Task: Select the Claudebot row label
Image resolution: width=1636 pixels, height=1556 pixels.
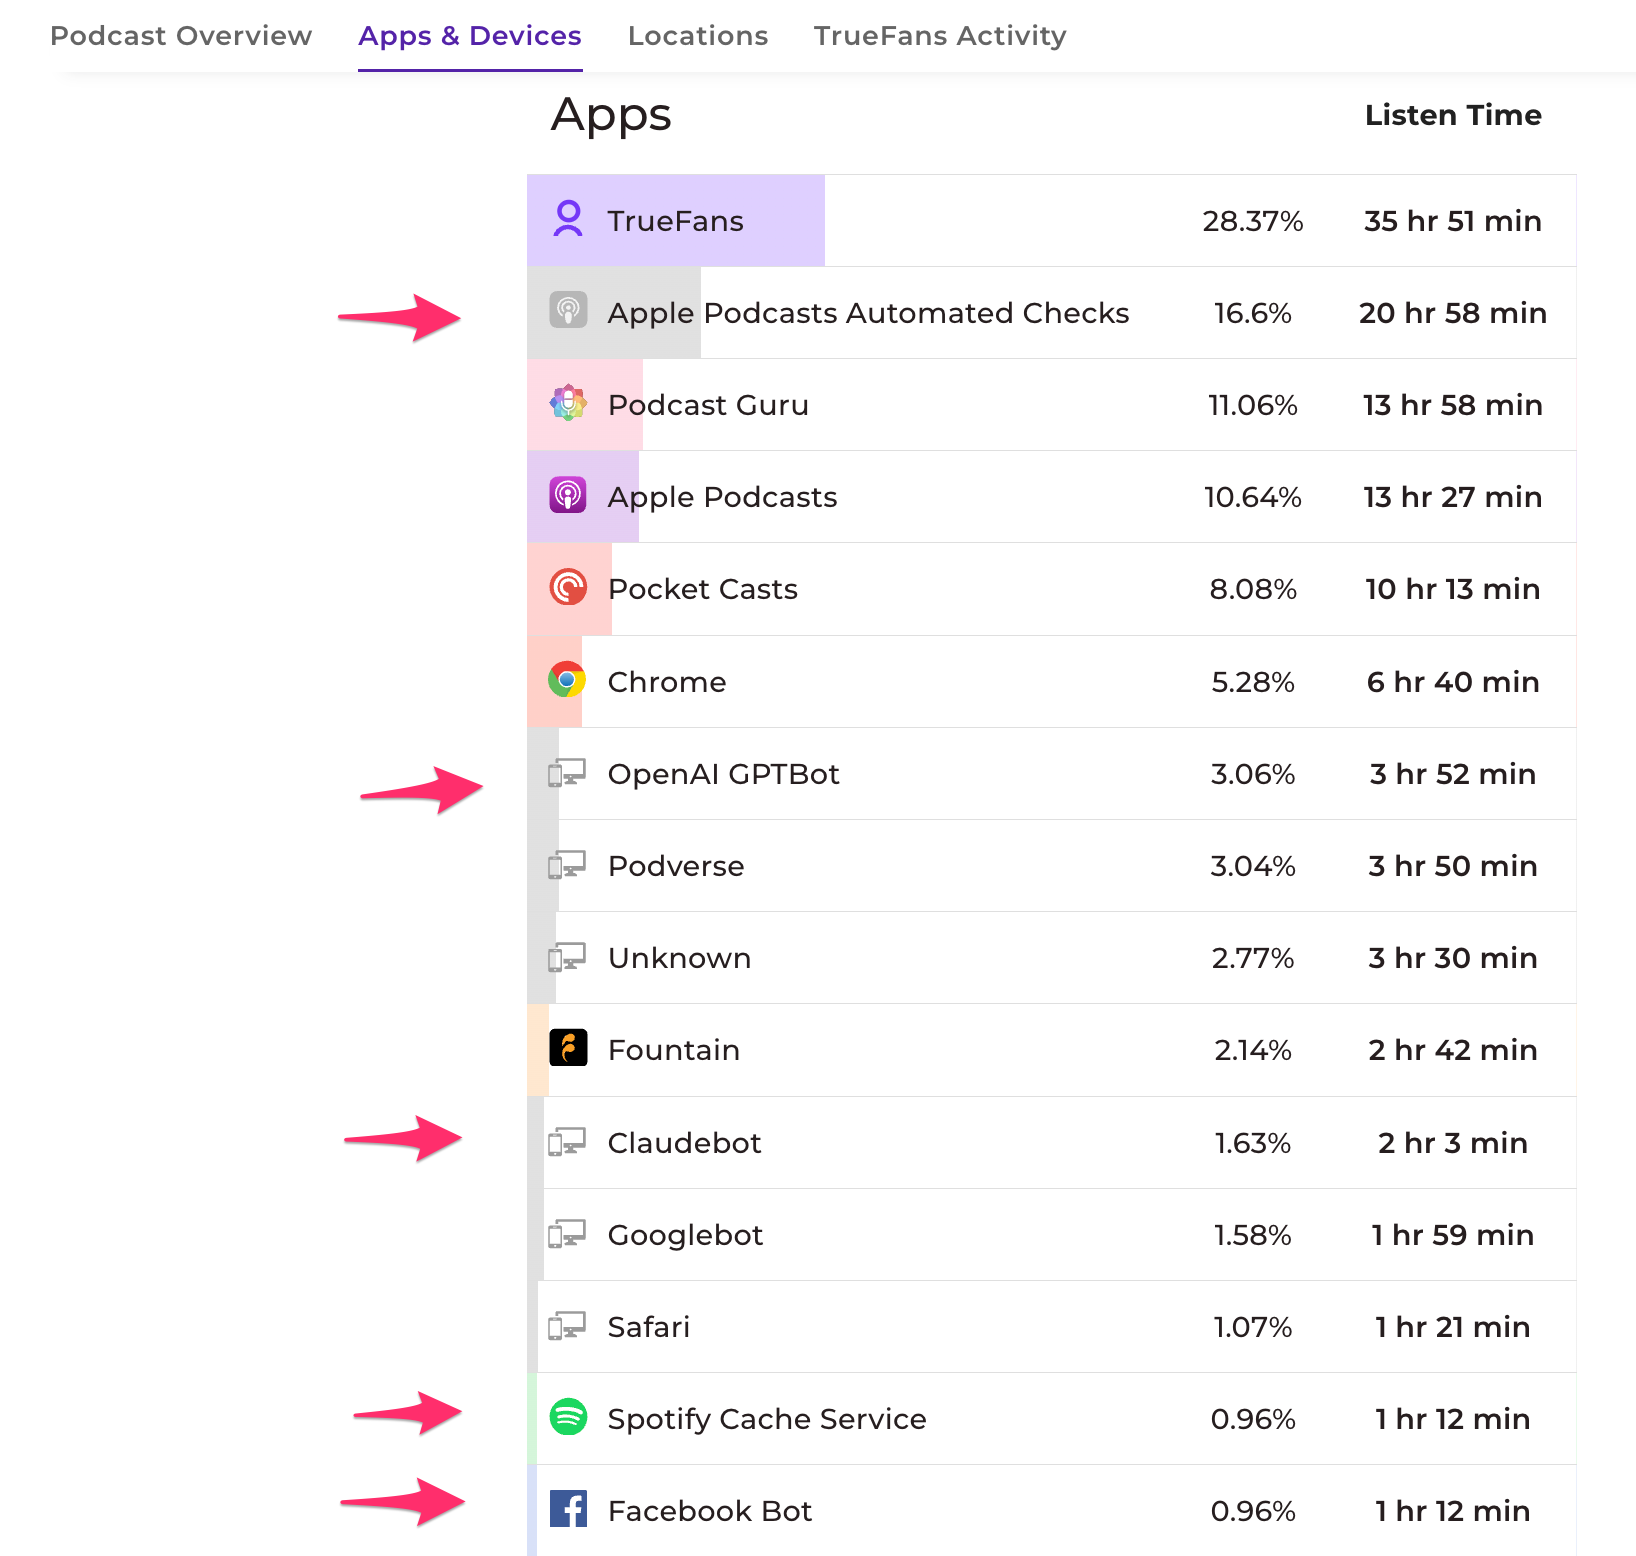Action: (684, 1142)
